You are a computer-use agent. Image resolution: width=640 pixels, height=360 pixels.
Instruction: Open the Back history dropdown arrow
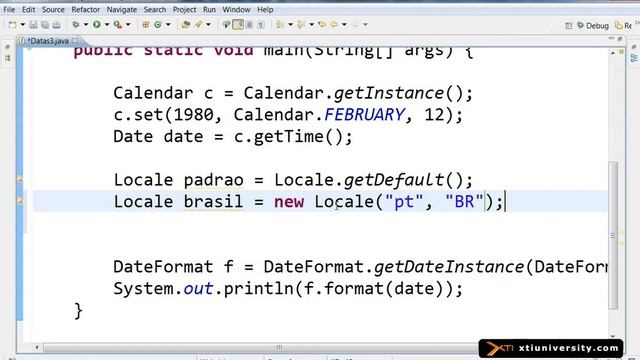[344, 25]
